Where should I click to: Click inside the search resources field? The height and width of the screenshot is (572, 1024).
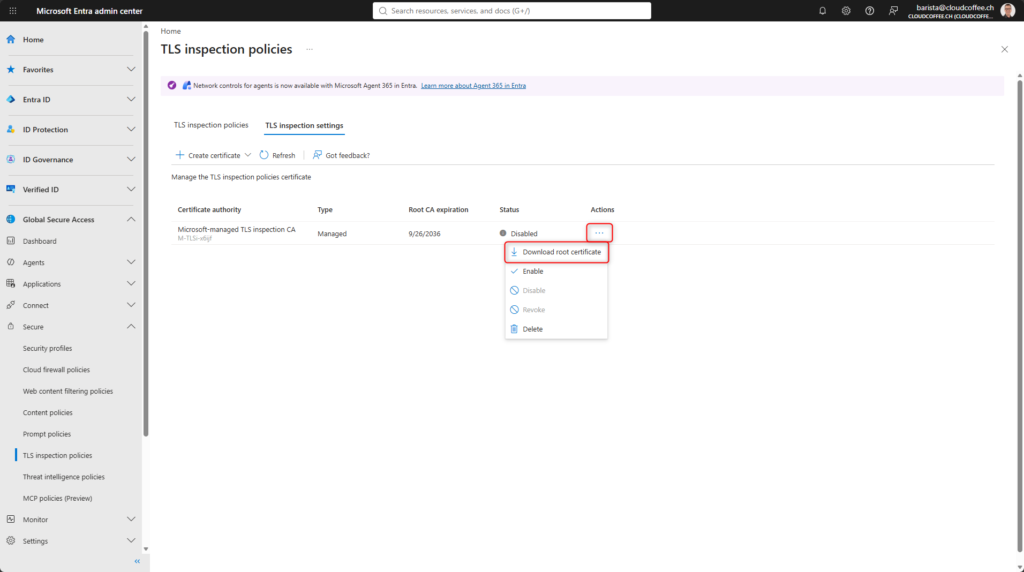[x=511, y=10]
